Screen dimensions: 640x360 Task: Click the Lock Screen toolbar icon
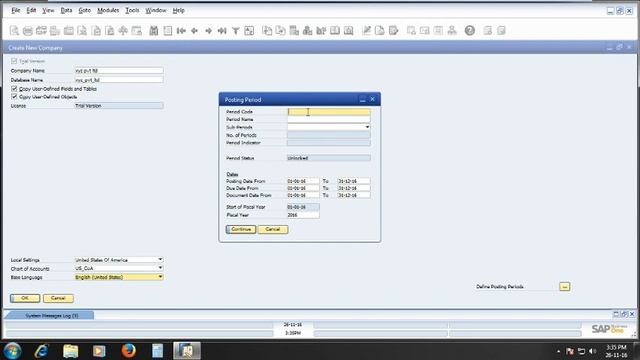click(x=137, y=31)
